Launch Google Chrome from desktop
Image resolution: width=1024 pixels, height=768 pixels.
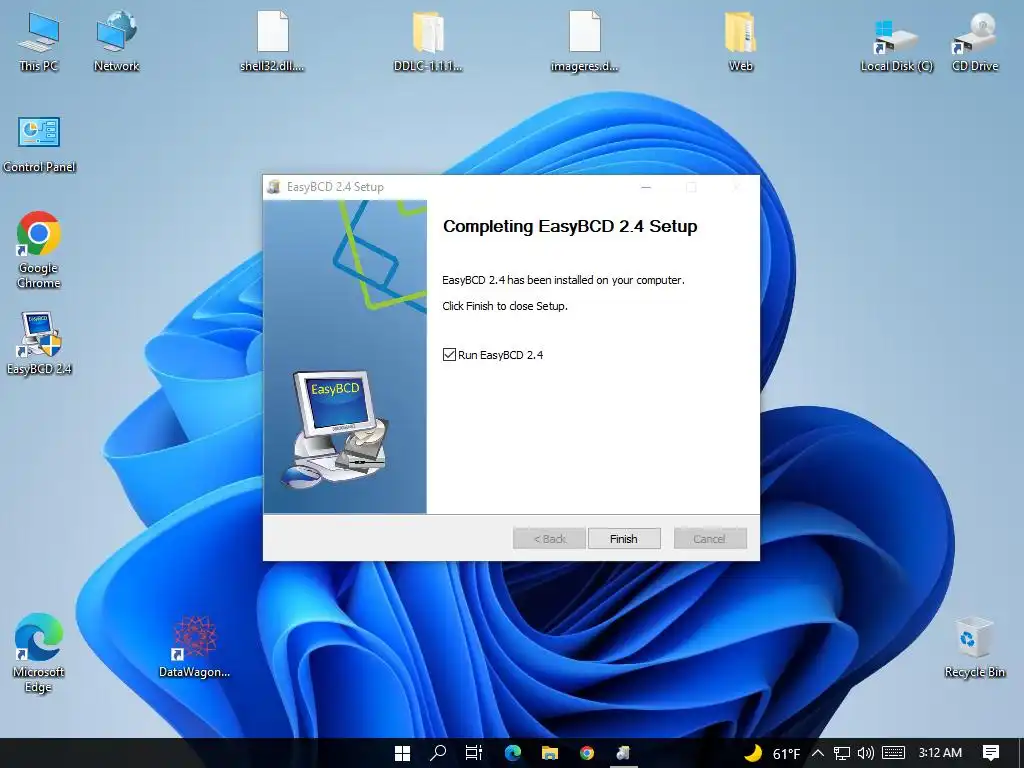tap(39, 250)
